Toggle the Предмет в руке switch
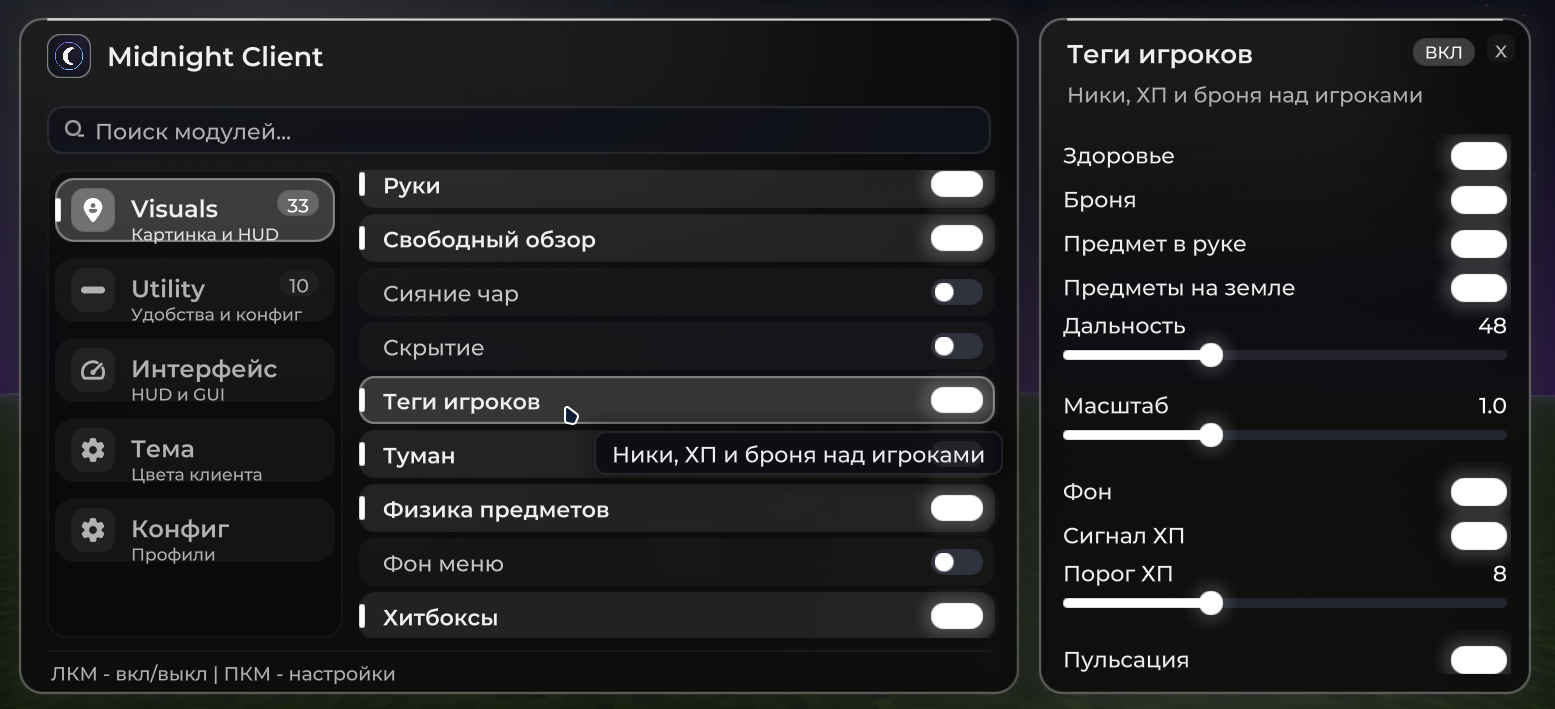1555x709 pixels. (x=1479, y=244)
